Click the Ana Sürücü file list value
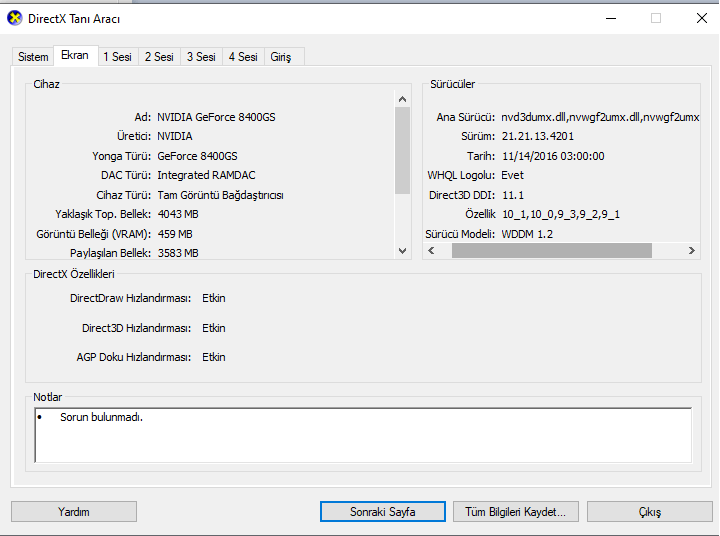This screenshot has width=720, height=536. 600,117
